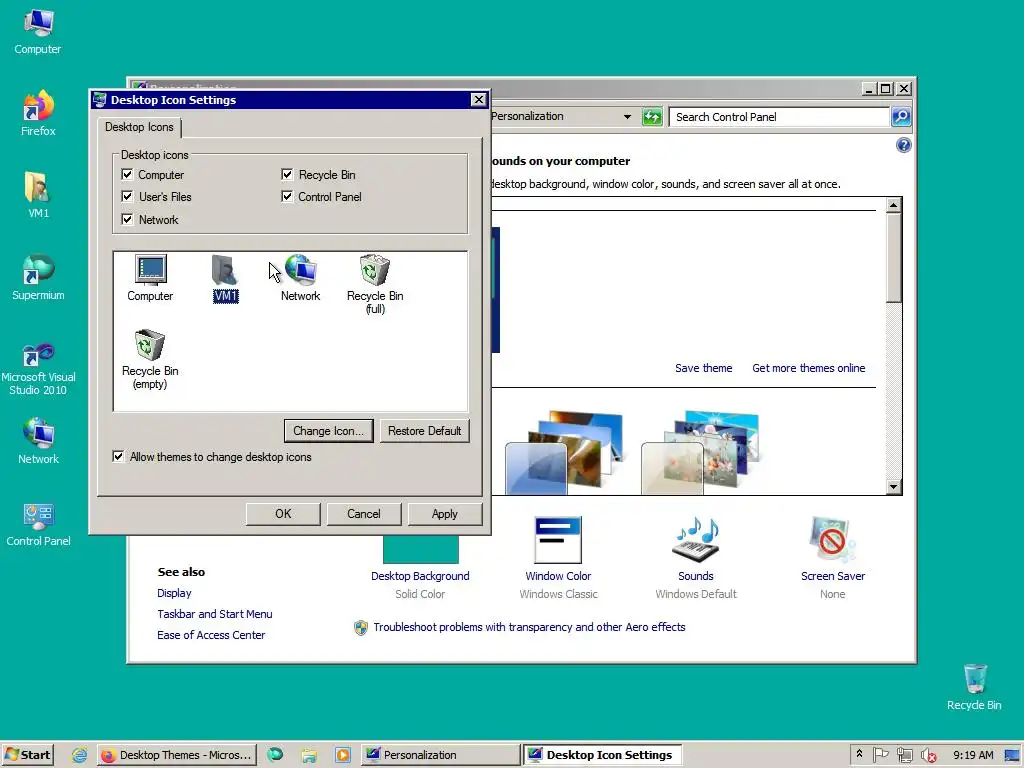Open the address bar dropdown arrow in Personalization
The image size is (1024, 768).
click(x=627, y=117)
